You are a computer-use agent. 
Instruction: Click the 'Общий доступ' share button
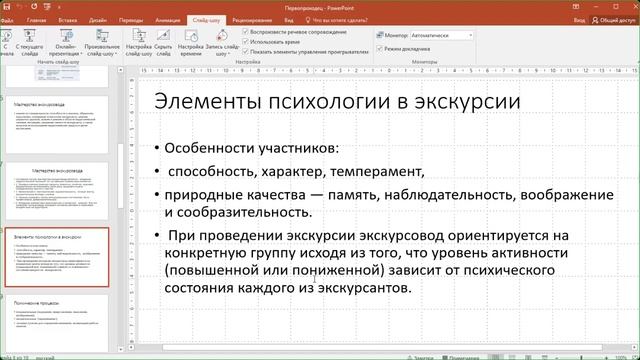tap(614, 20)
